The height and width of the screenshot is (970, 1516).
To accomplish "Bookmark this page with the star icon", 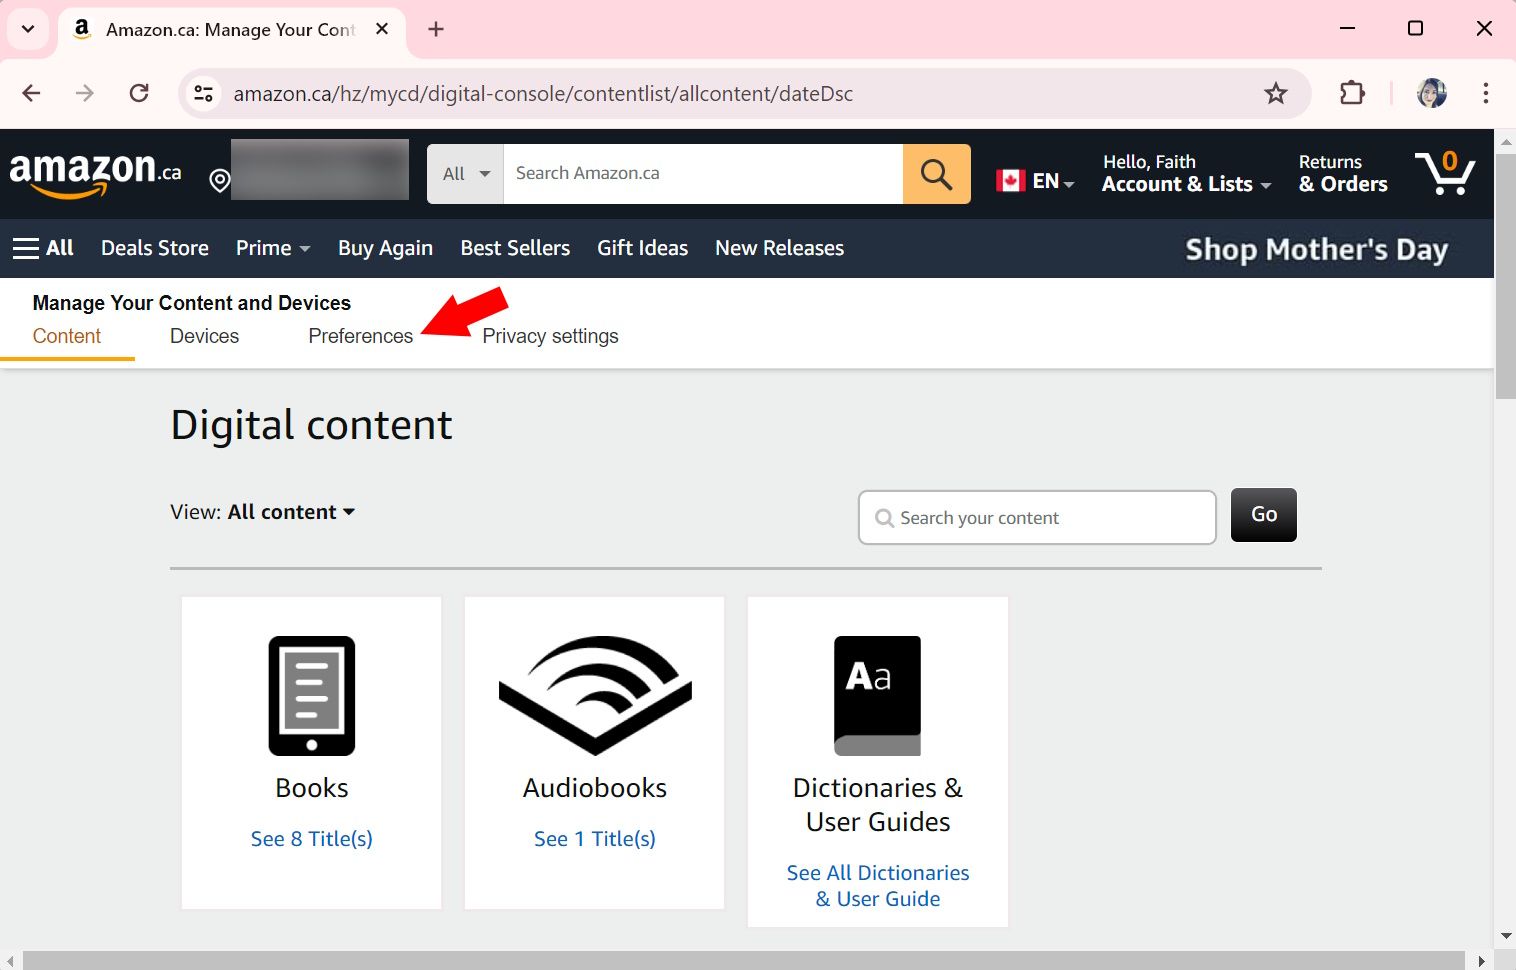I will click(1276, 93).
